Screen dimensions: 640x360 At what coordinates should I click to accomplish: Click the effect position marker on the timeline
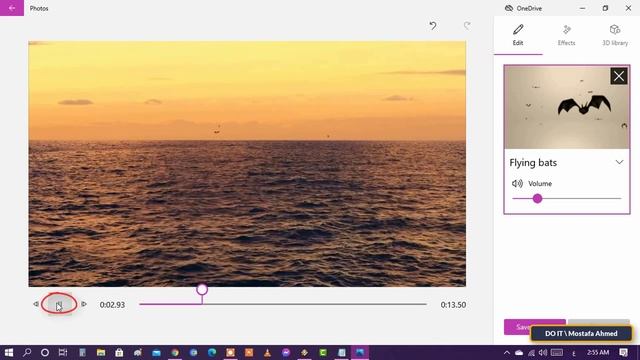point(202,290)
